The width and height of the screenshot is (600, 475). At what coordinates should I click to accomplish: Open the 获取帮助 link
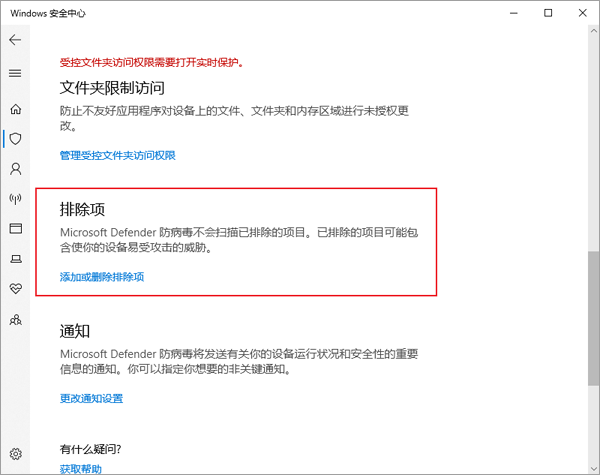click(x=80, y=468)
